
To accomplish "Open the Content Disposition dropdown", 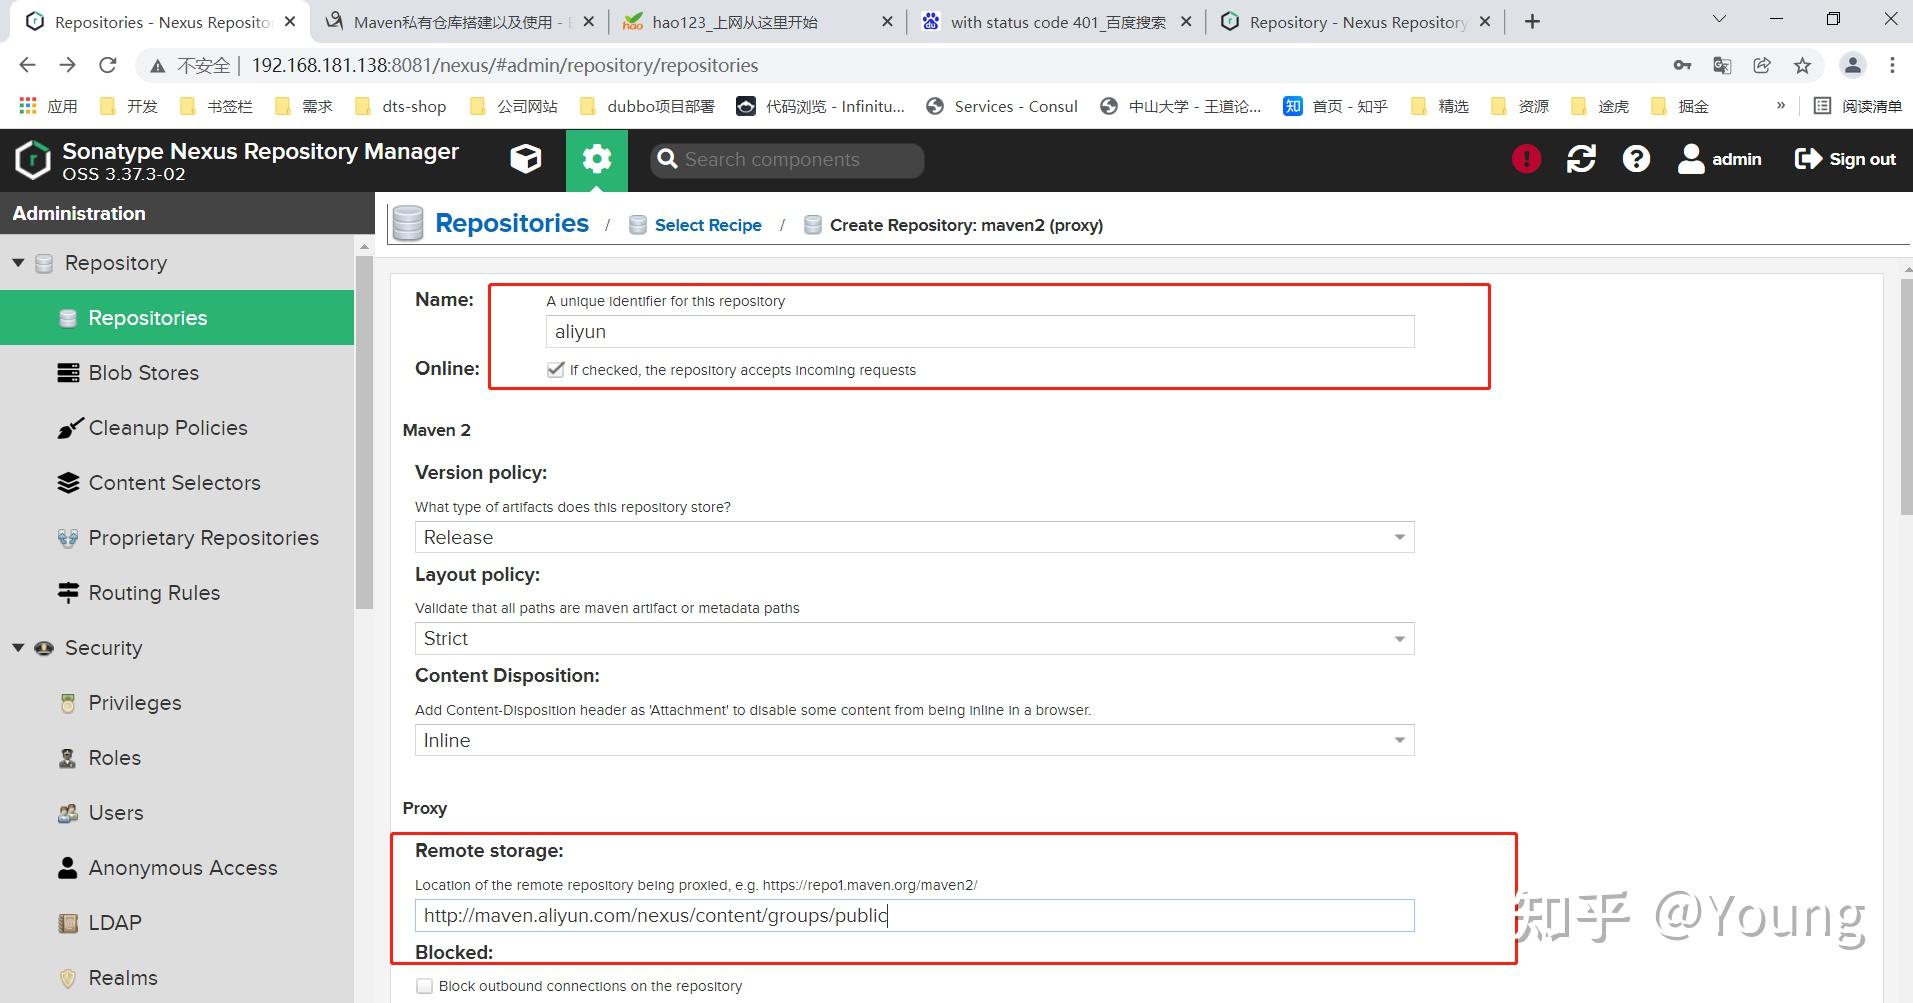I will click(x=914, y=741).
